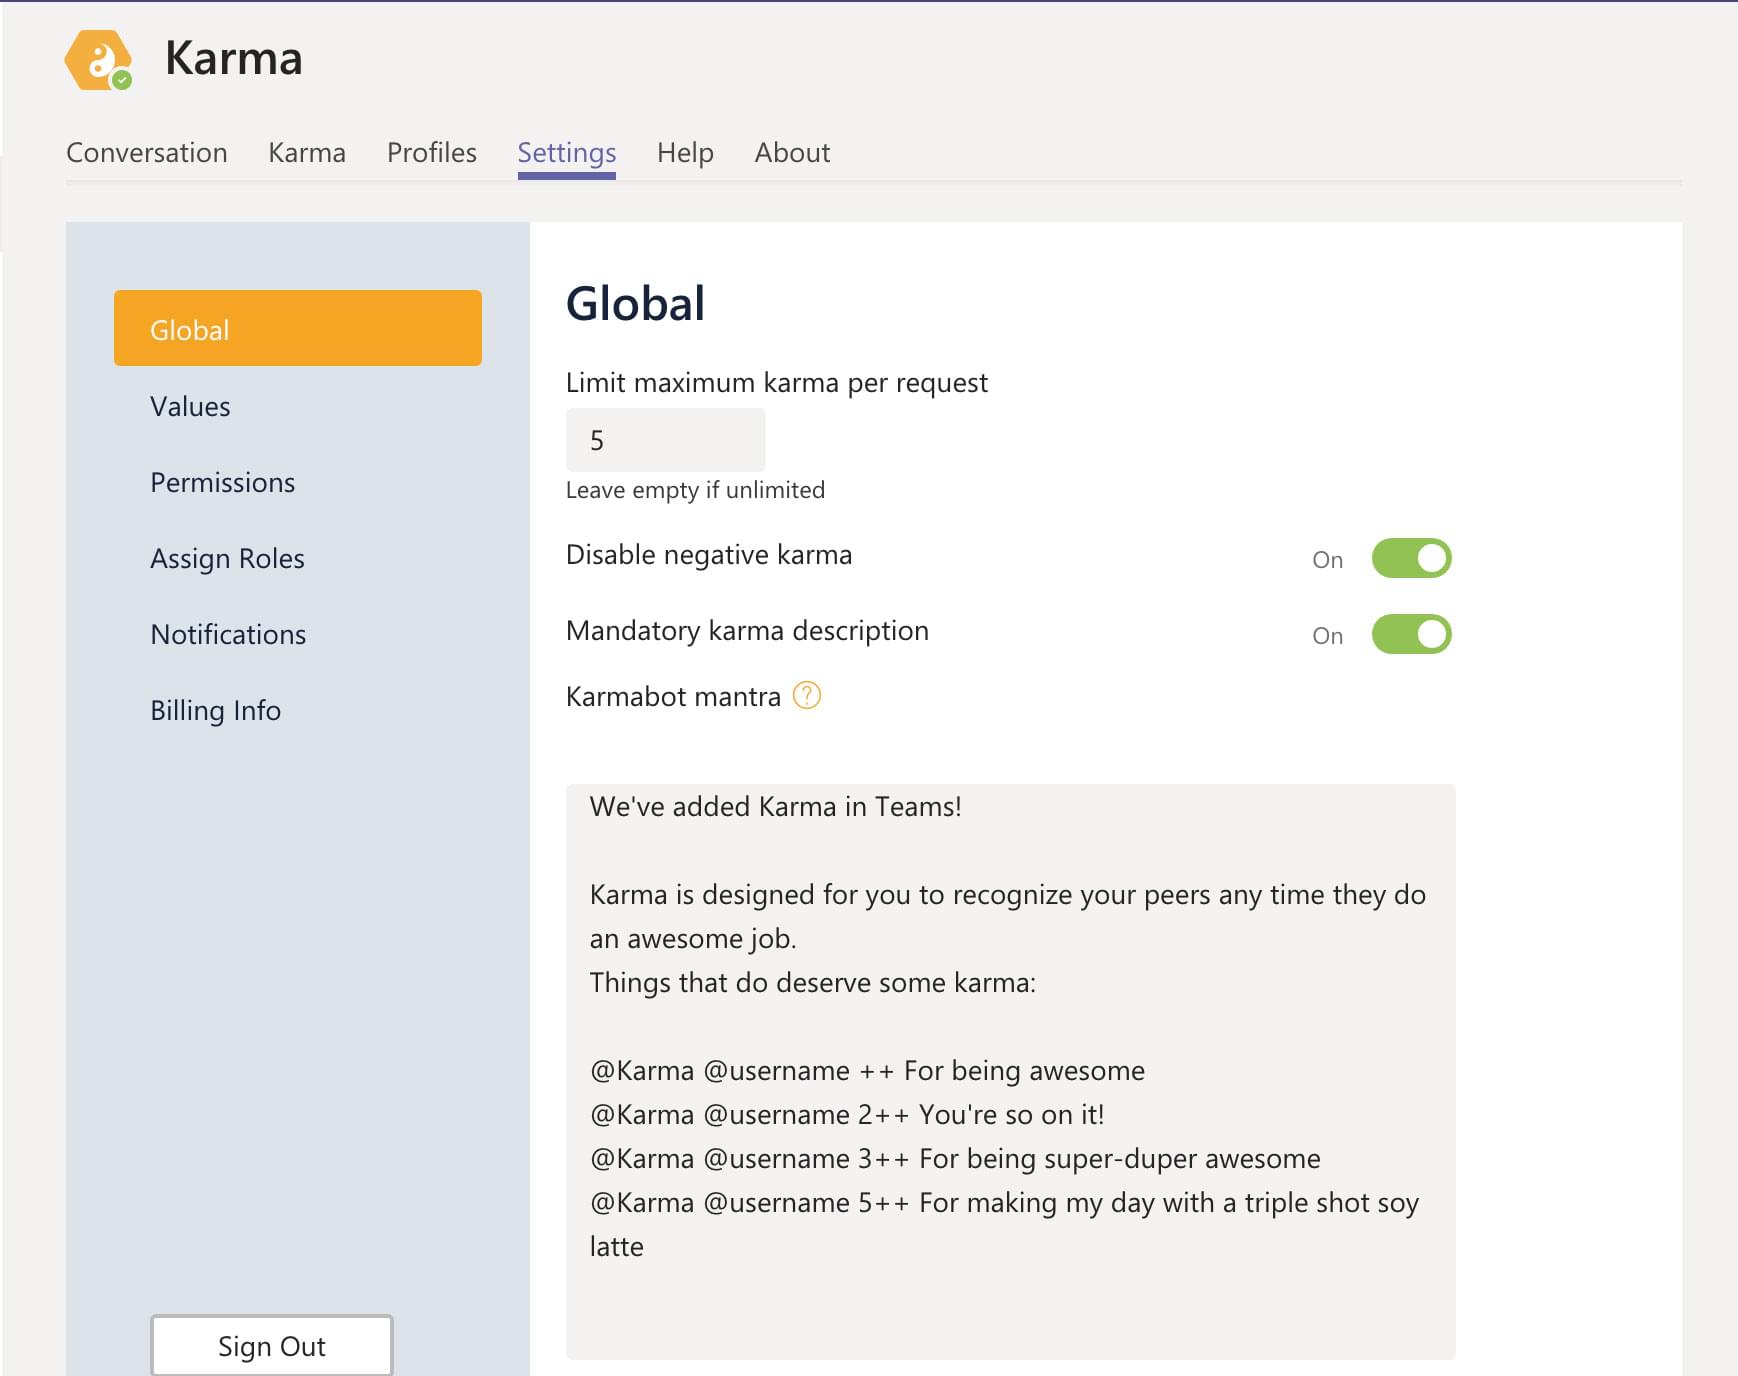Click the Sign Out button

click(x=271, y=1346)
